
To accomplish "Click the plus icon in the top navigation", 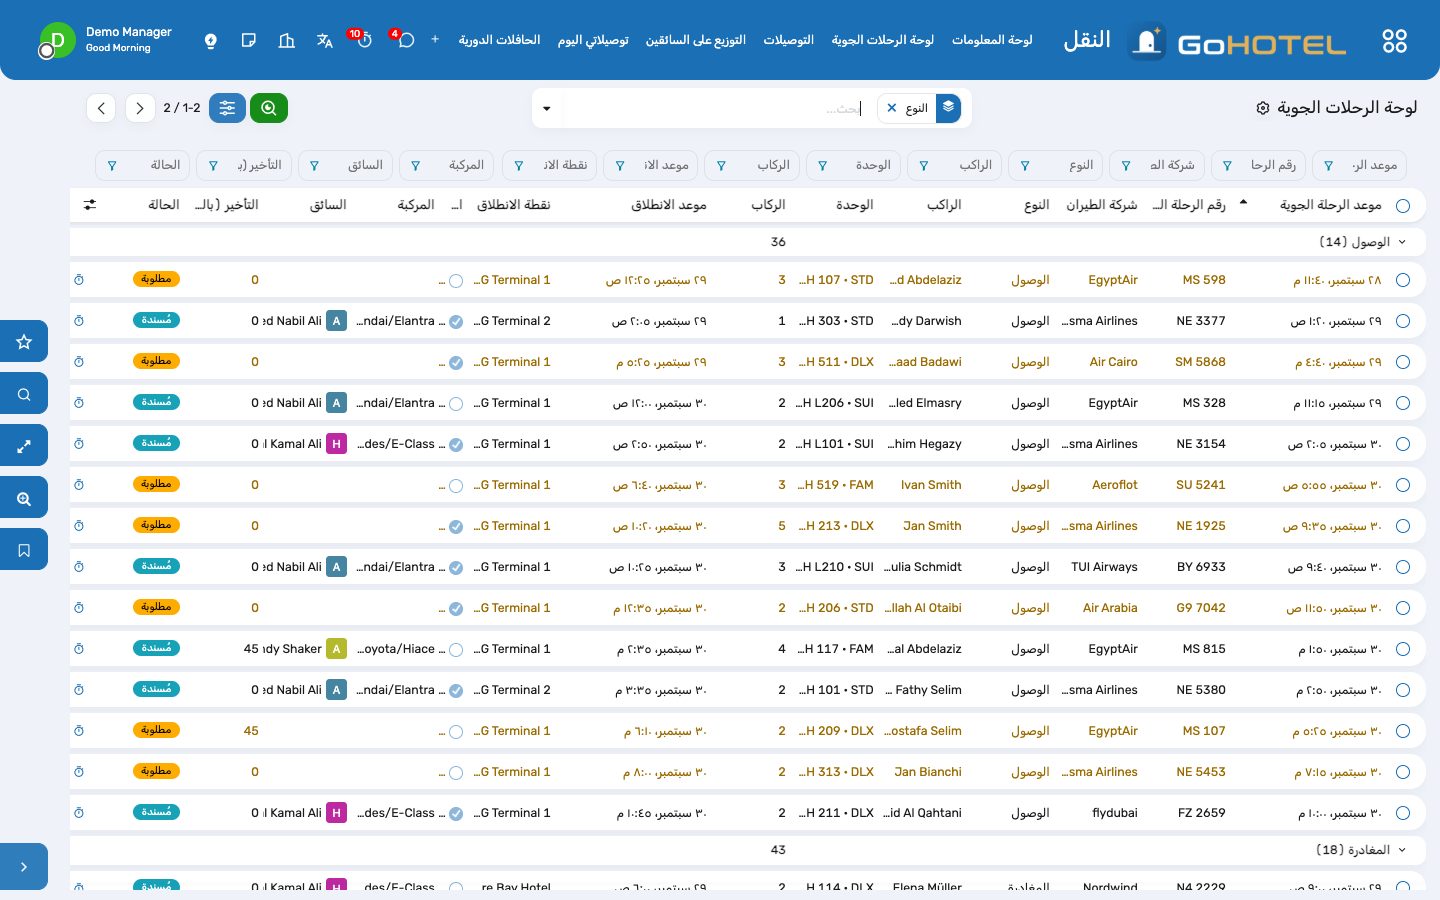I will coord(435,39).
